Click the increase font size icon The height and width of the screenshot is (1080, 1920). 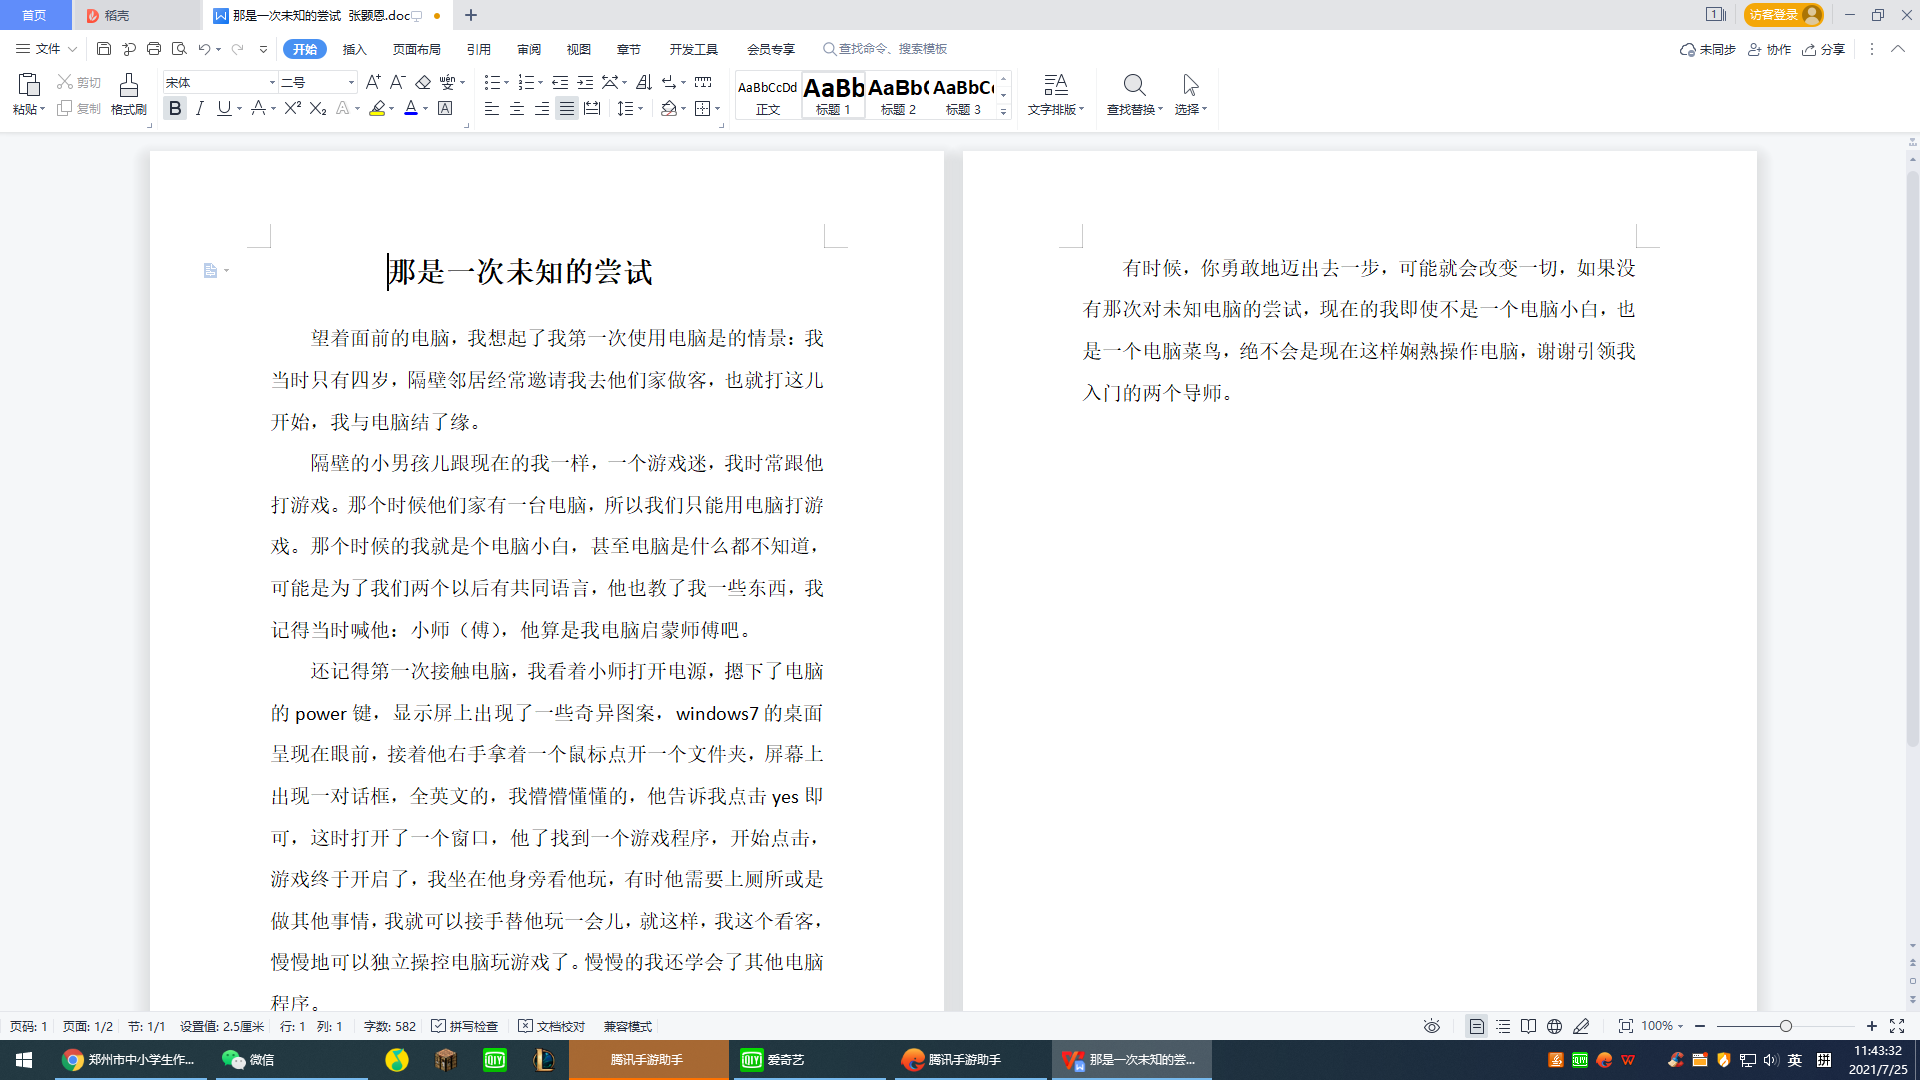pos(373,82)
